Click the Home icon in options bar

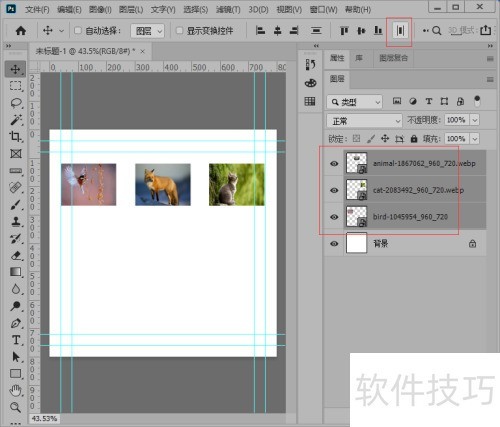(21, 31)
